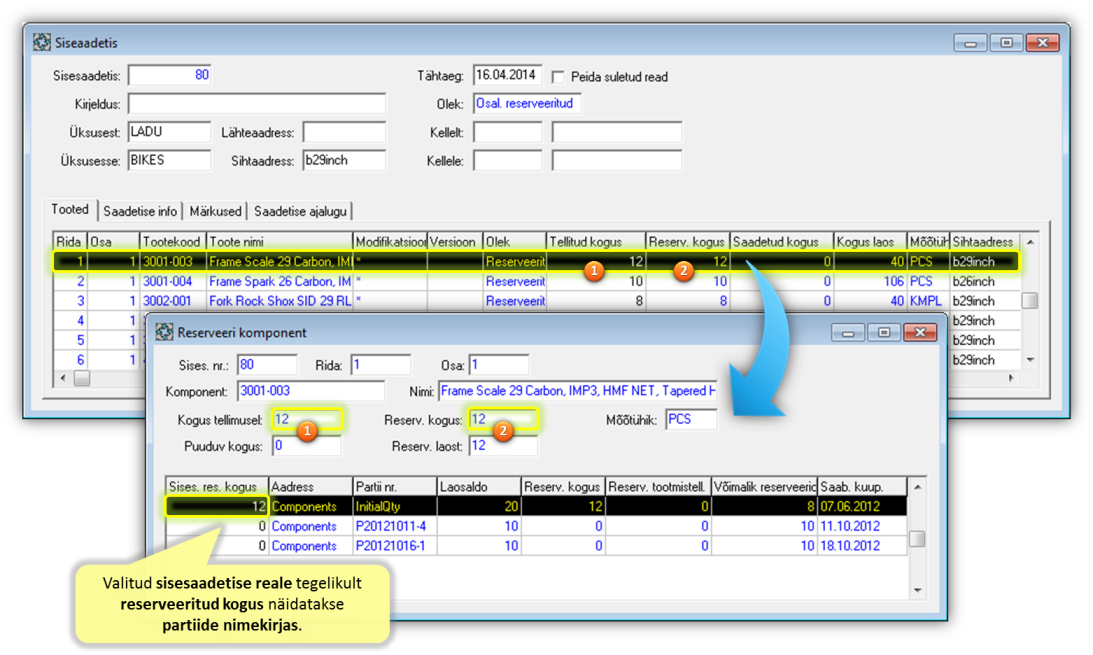Click the Osa field in Reserveeri komponent
Image resolution: width=1093 pixels, height=655 pixels.
click(499, 365)
